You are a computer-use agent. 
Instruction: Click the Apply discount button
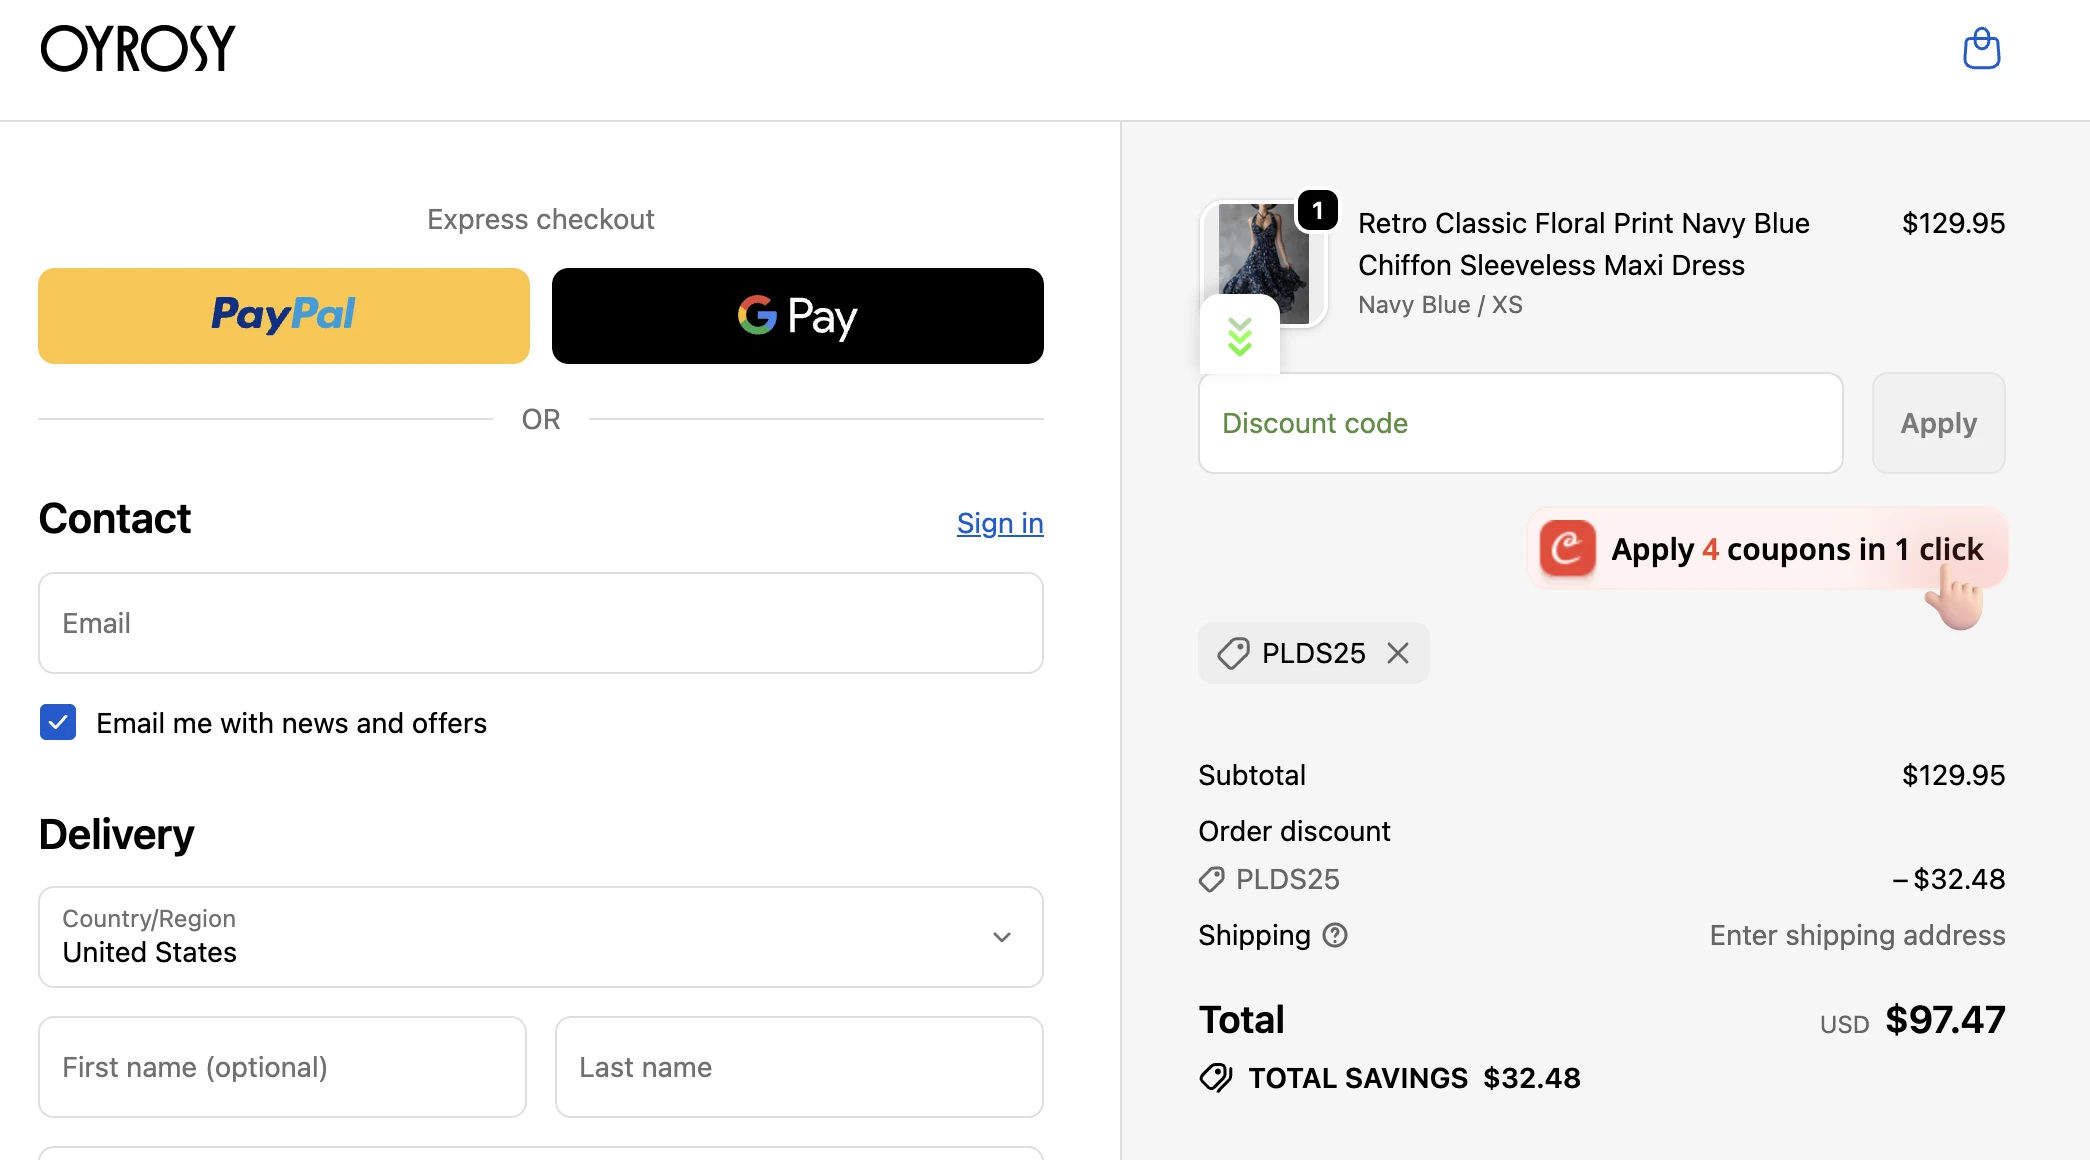pos(1938,423)
